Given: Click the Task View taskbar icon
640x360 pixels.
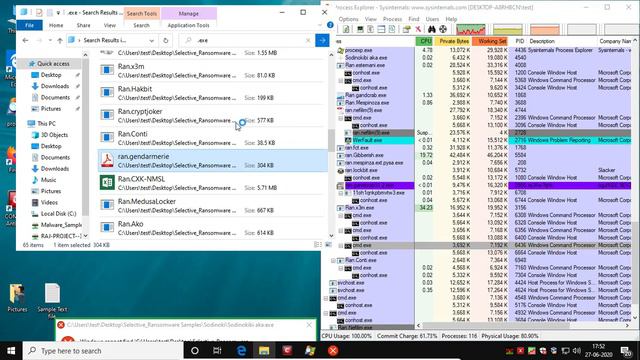Looking at the screenshot, I should (x=217, y=351).
